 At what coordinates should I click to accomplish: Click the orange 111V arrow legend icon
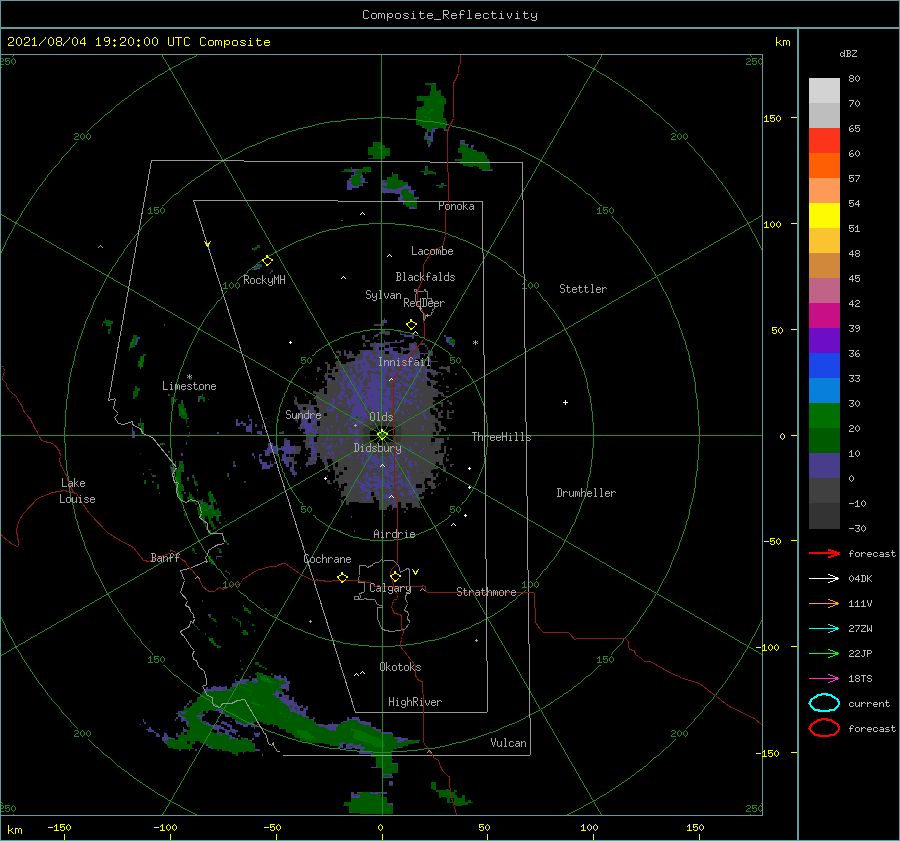(824, 603)
